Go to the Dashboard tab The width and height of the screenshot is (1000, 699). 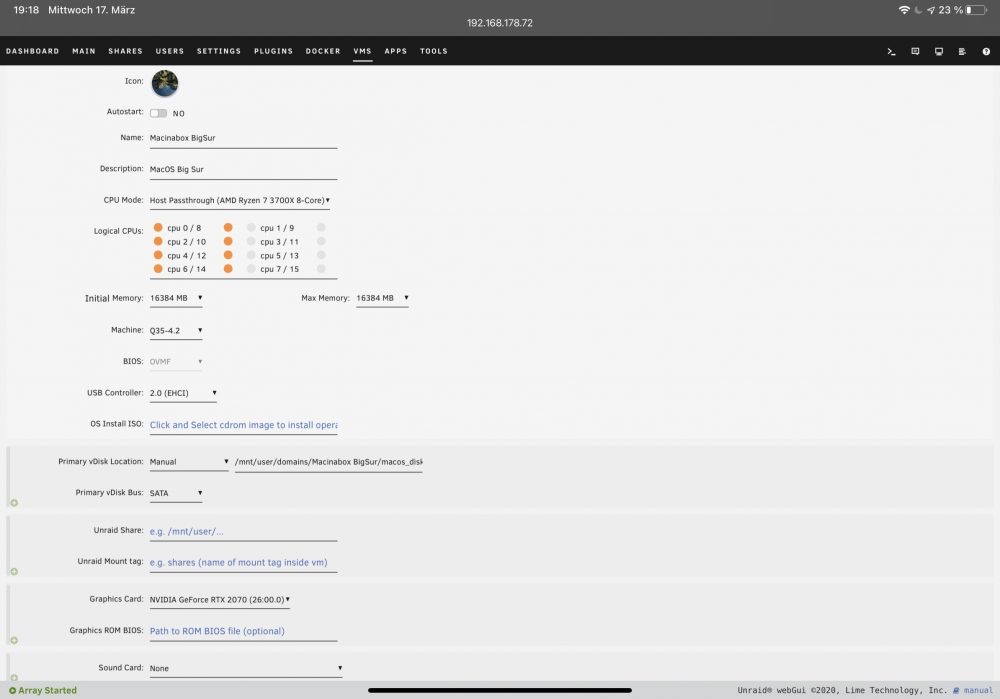[33, 51]
